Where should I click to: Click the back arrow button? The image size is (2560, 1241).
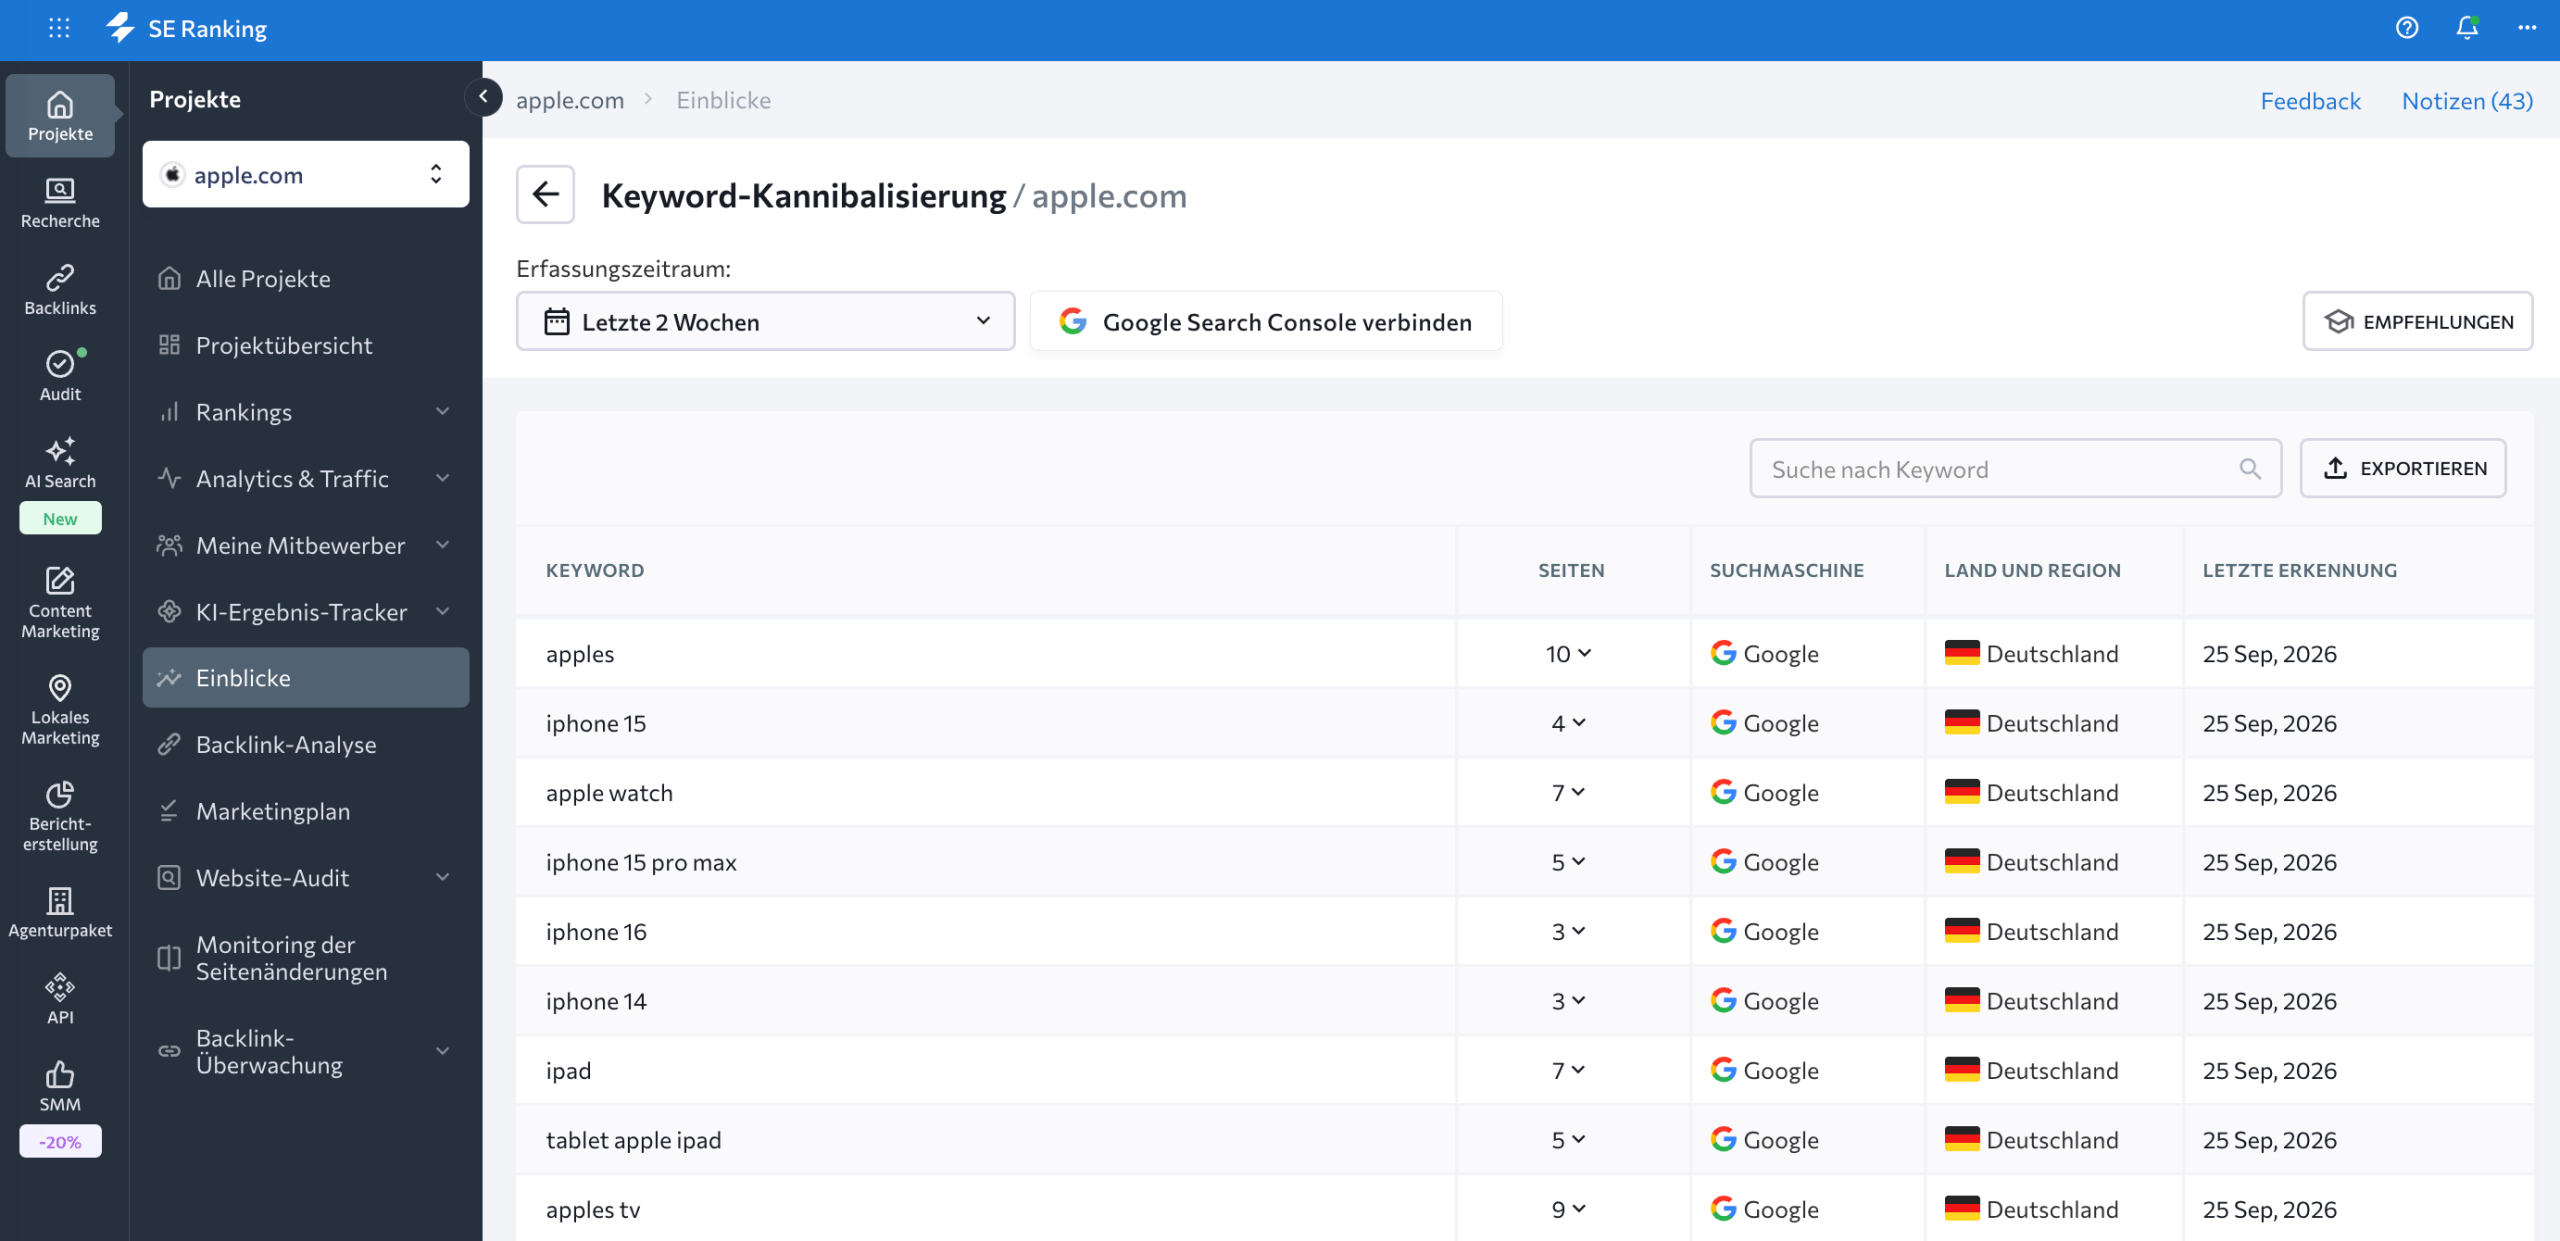(545, 194)
